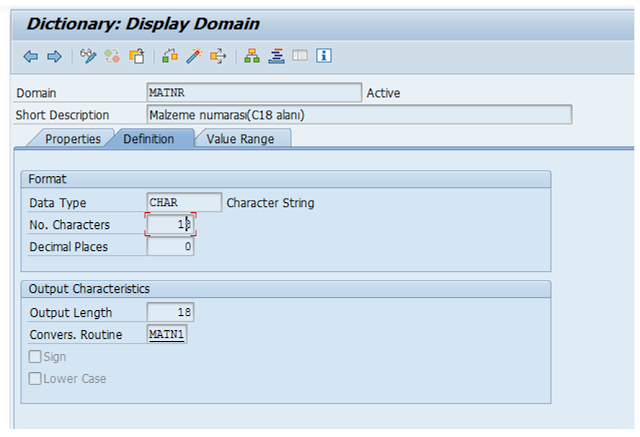Click the 'No. Characters' label
640x437 pixels.
pyautogui.click(x=69, y=225)
